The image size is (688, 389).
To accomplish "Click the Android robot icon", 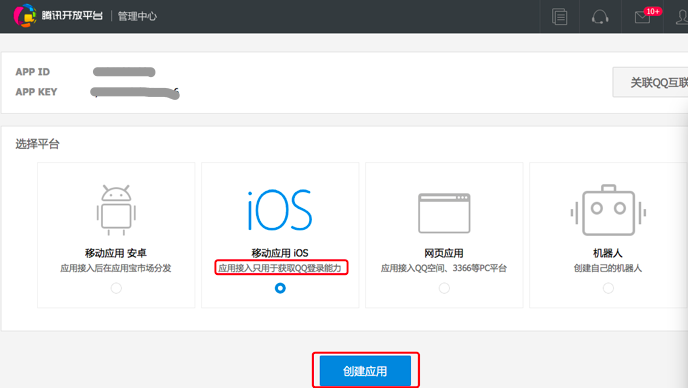I will click(116, 210).
